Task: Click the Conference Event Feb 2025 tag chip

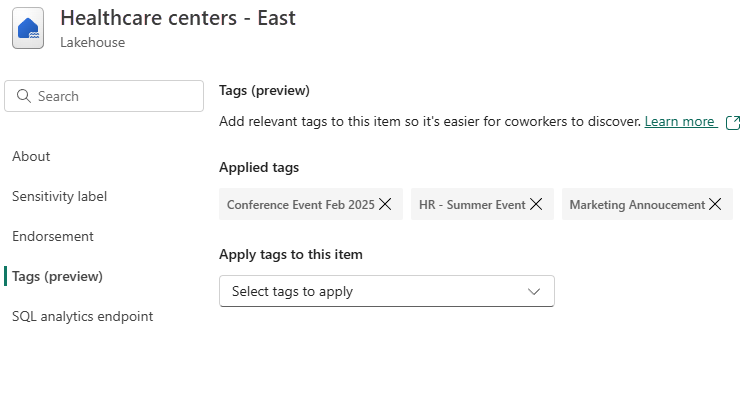Action: coord(300,204)
